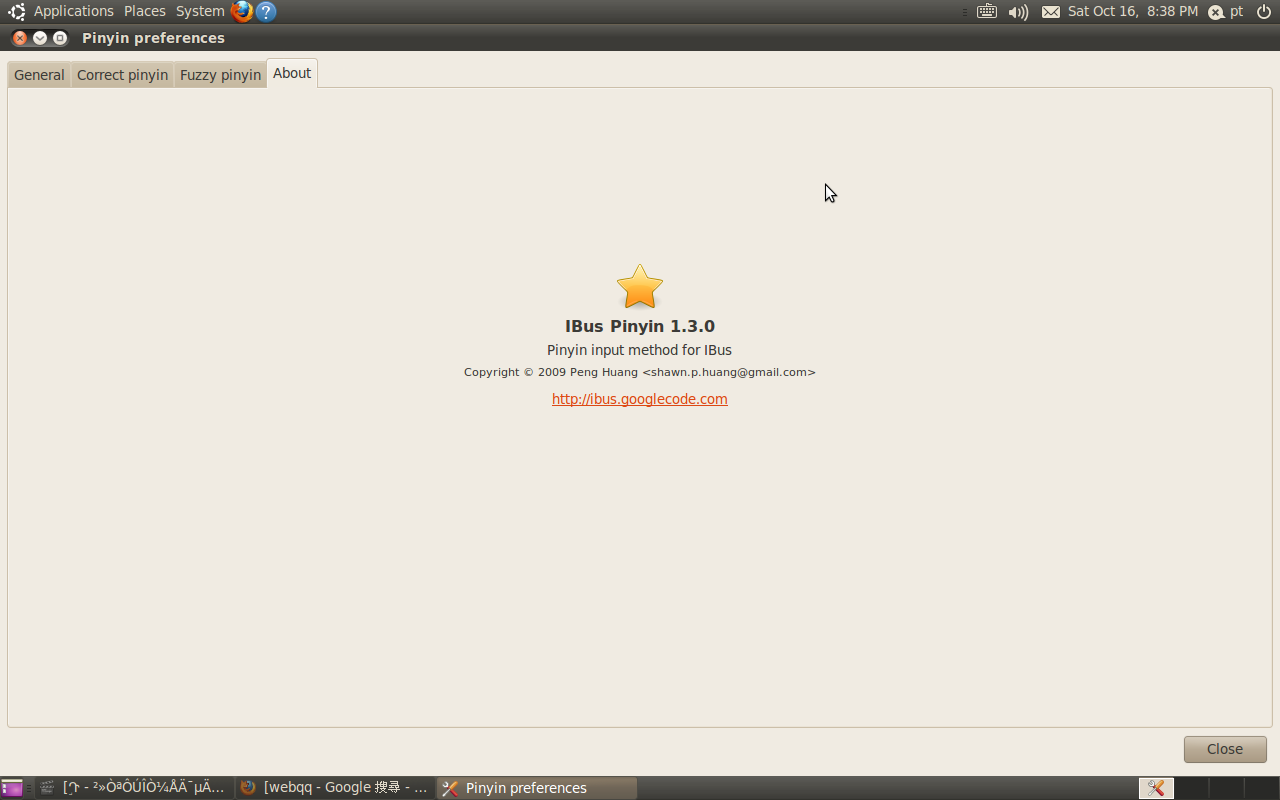Switch to the garbled-title taskbar window

point(134,788)
